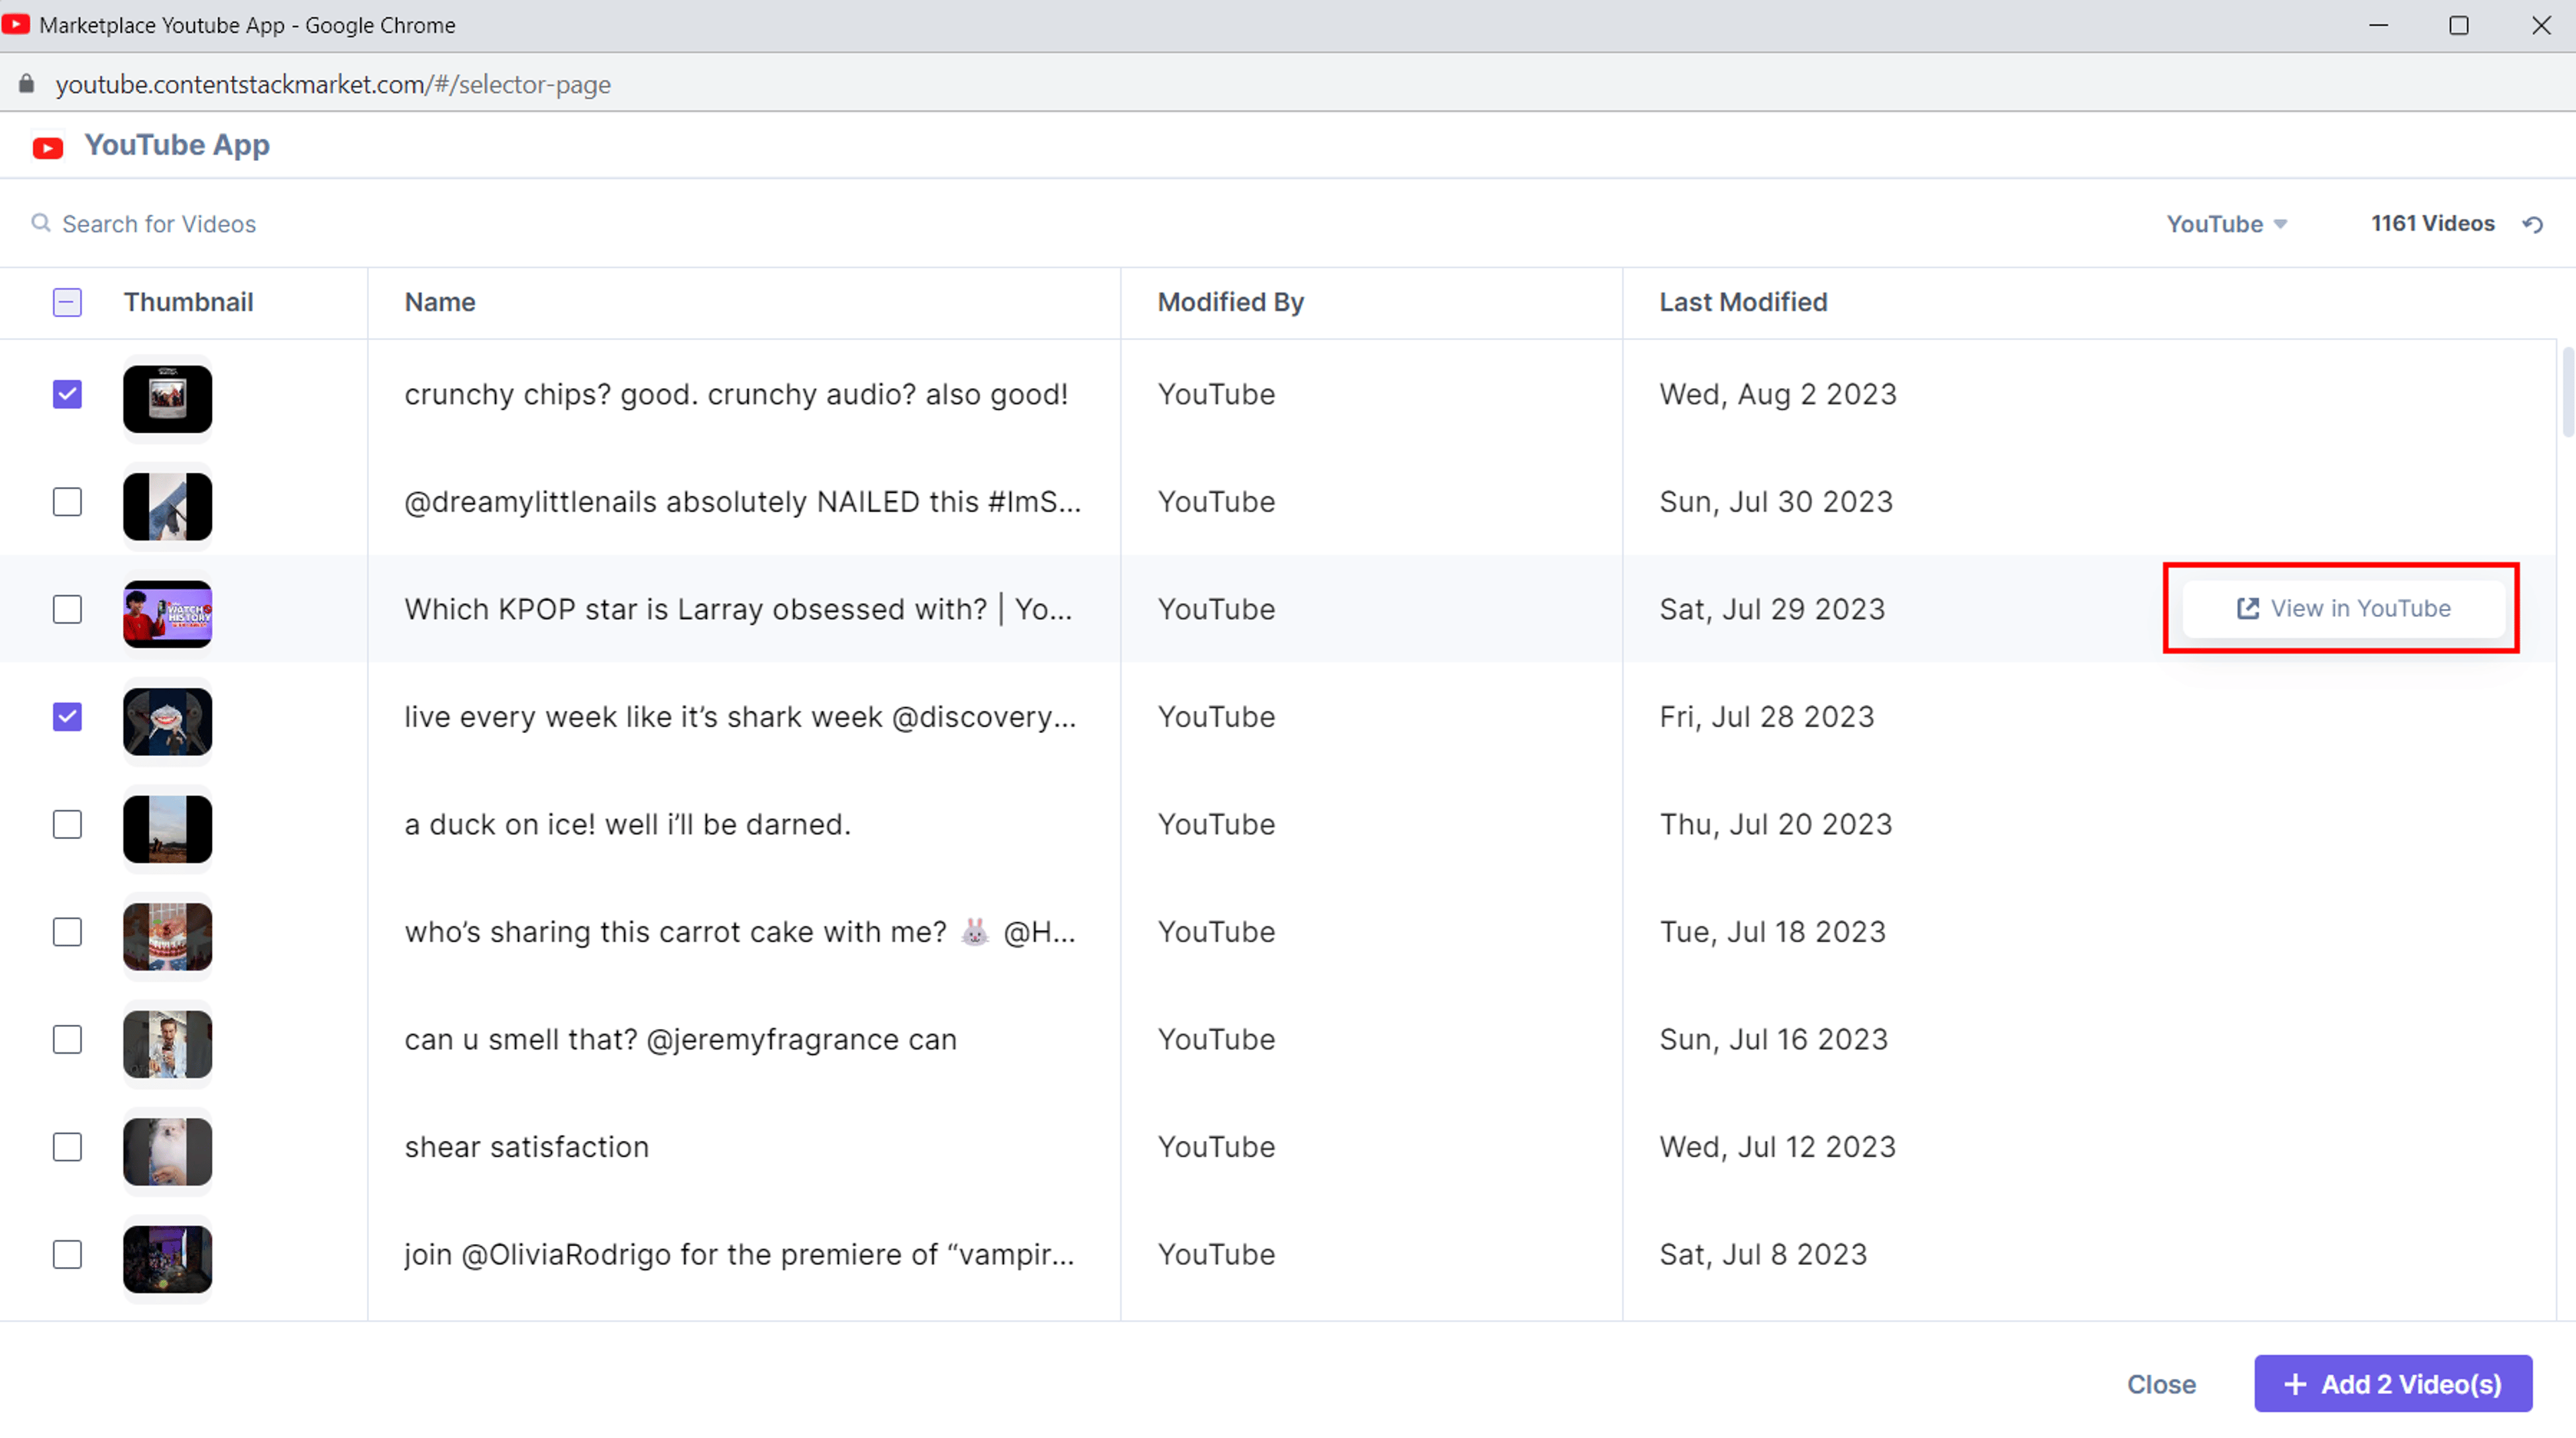Click the OliviaRodrigo premiere thumbnail

(167, 1259)
